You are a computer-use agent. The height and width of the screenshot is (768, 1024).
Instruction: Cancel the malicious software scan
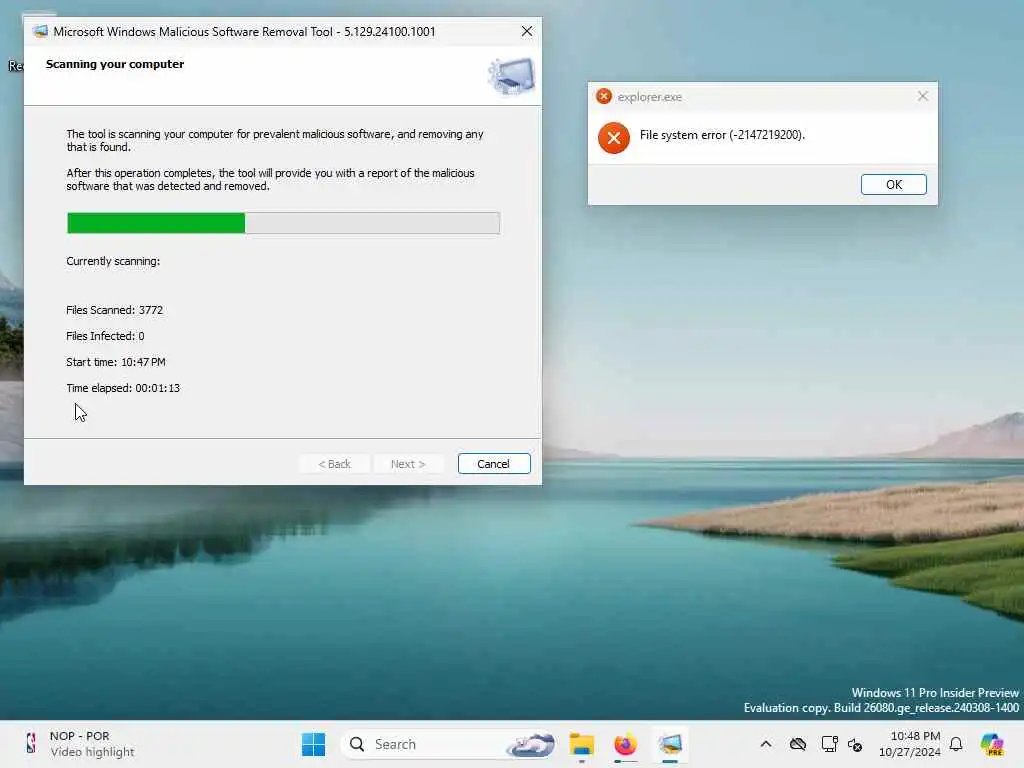click(493, 464)
